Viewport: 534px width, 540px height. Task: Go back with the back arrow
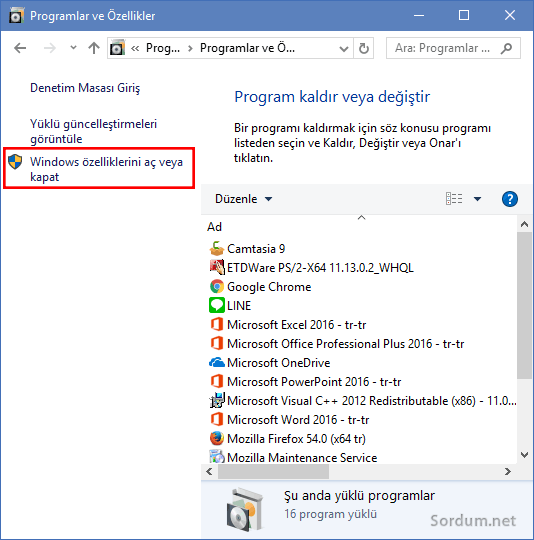click(20, 48)
